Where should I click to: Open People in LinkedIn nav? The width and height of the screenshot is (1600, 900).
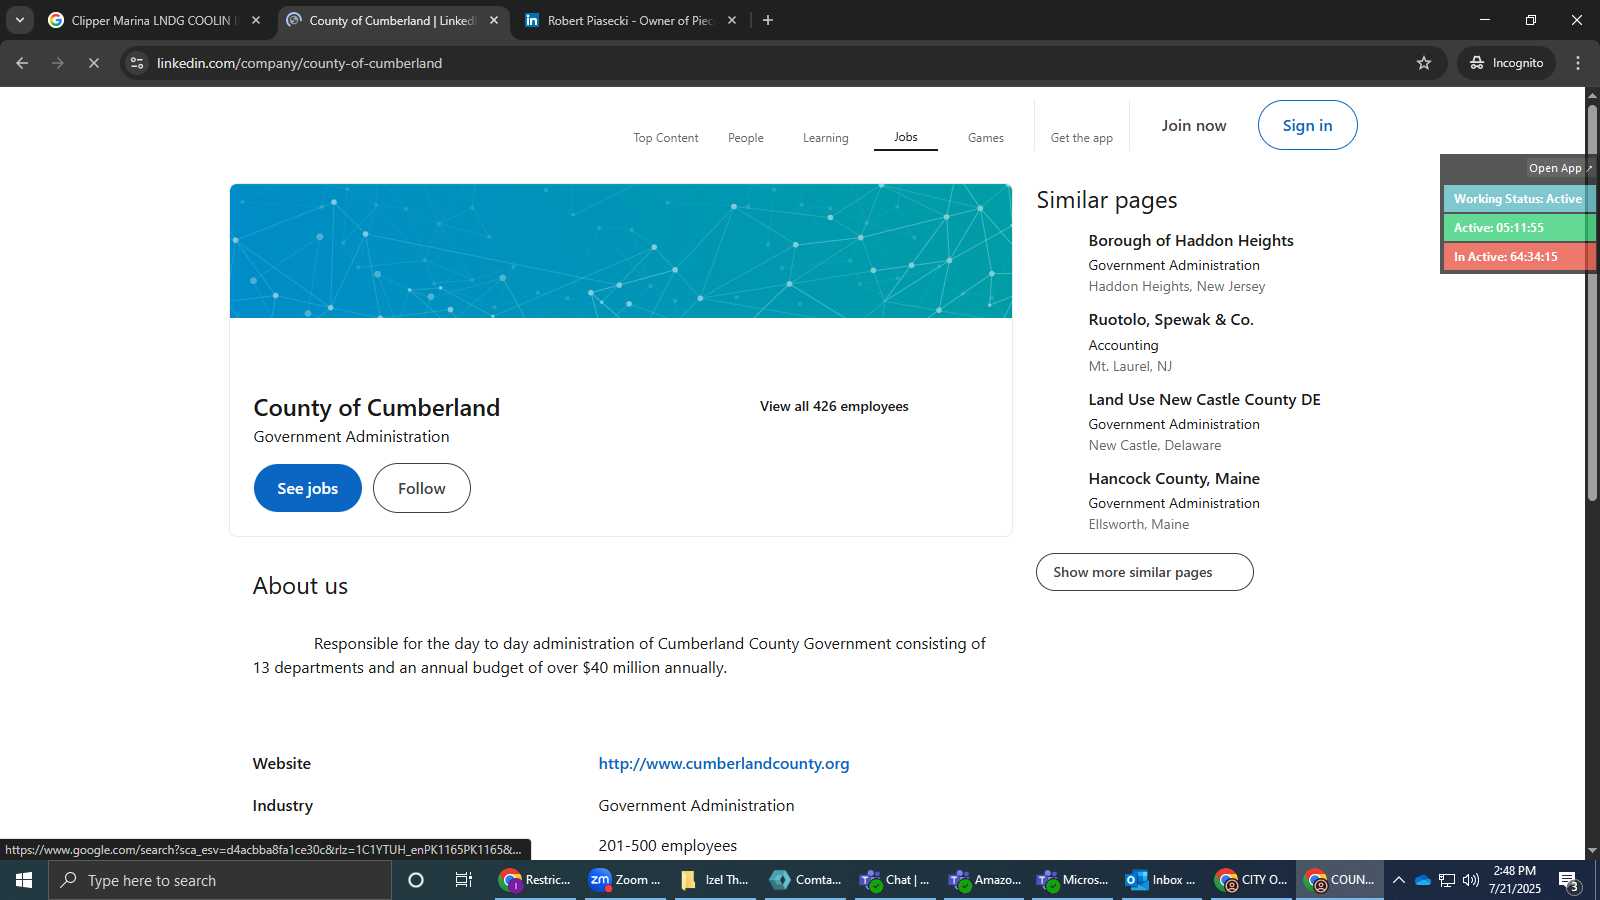click(x=746, y=138)
